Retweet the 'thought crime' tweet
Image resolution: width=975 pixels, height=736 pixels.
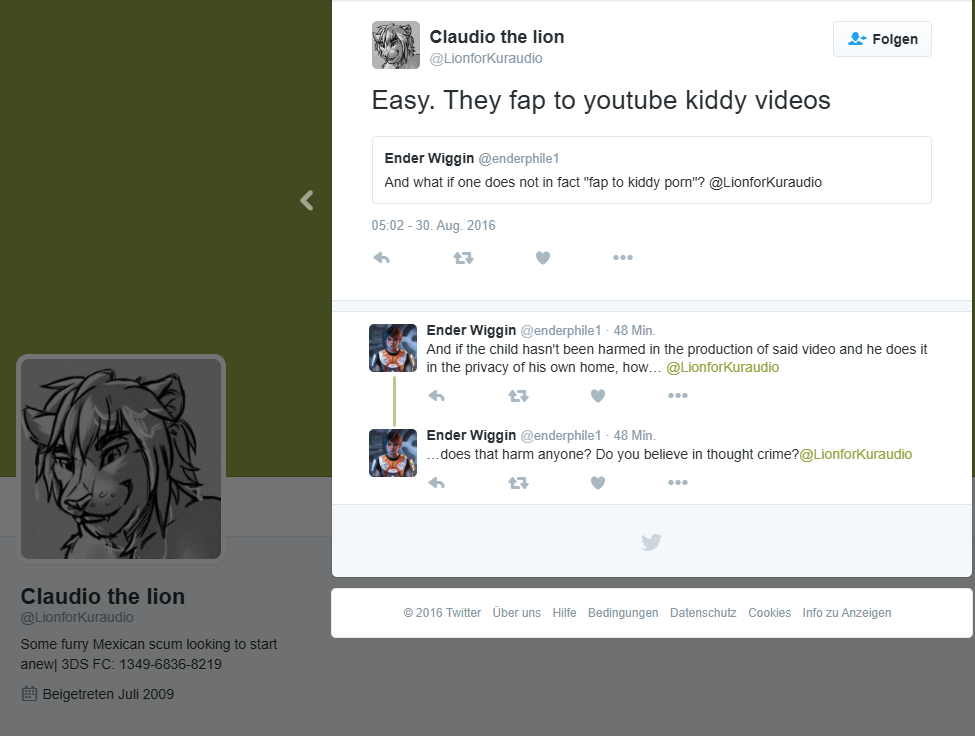(518, 483)
